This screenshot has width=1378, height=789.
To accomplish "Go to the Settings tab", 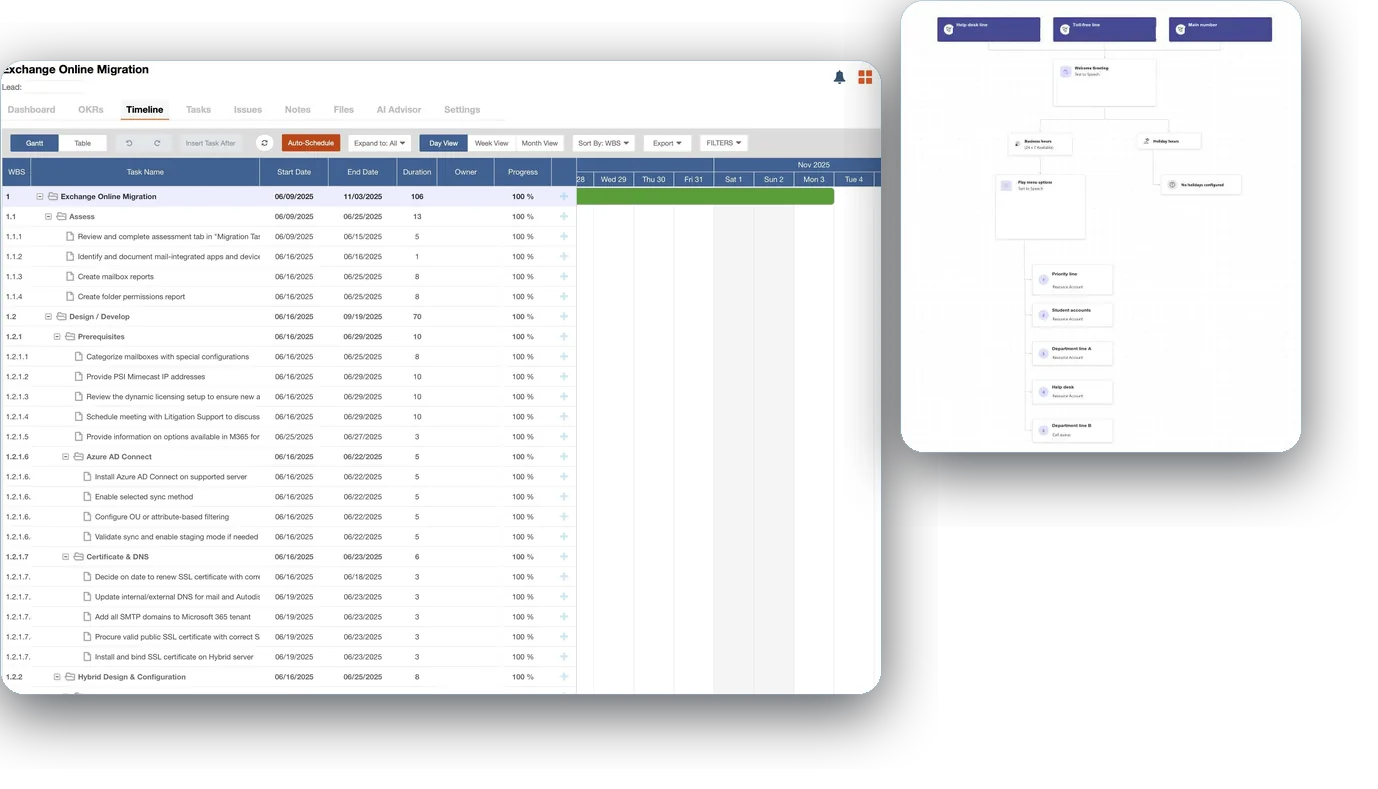I will point(462,109).
